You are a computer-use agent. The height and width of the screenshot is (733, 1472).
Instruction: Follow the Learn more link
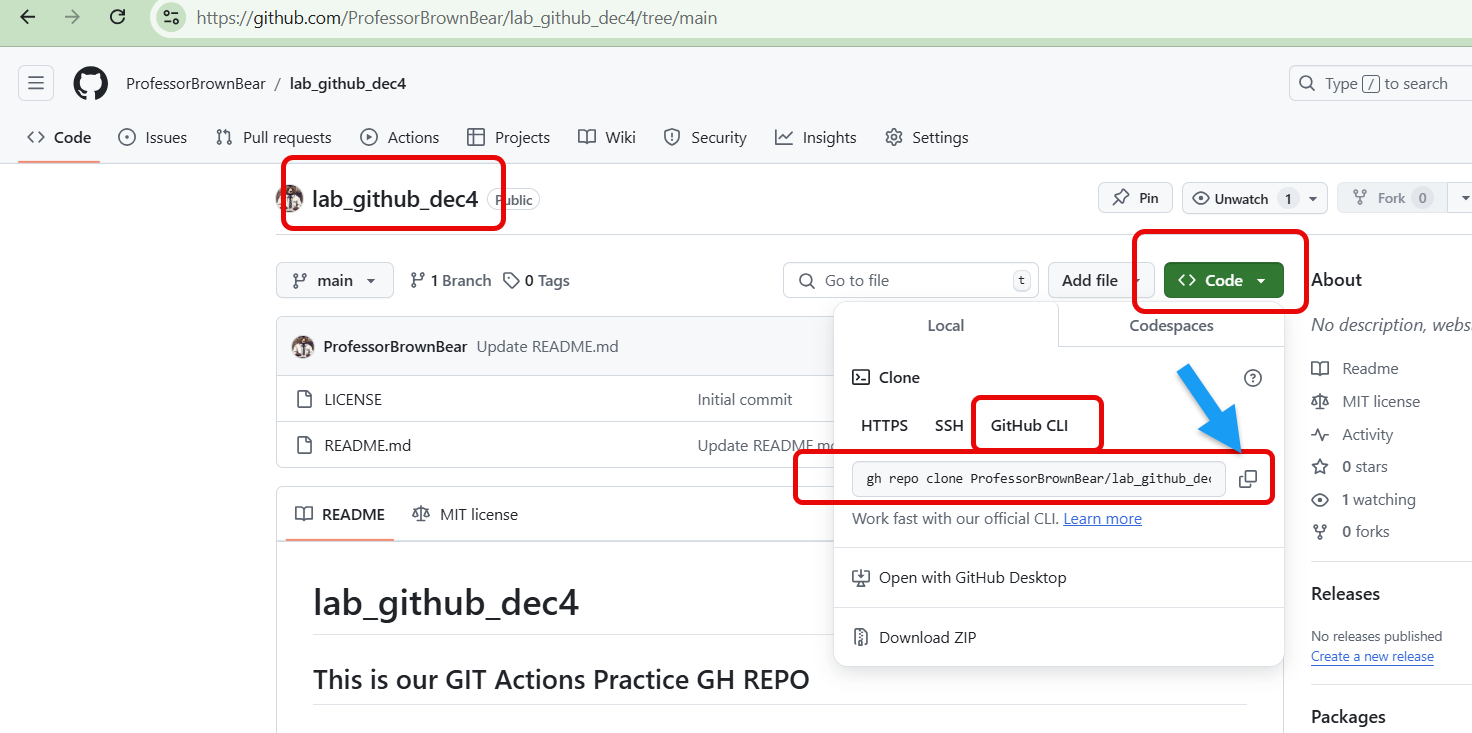(1102, 519)
